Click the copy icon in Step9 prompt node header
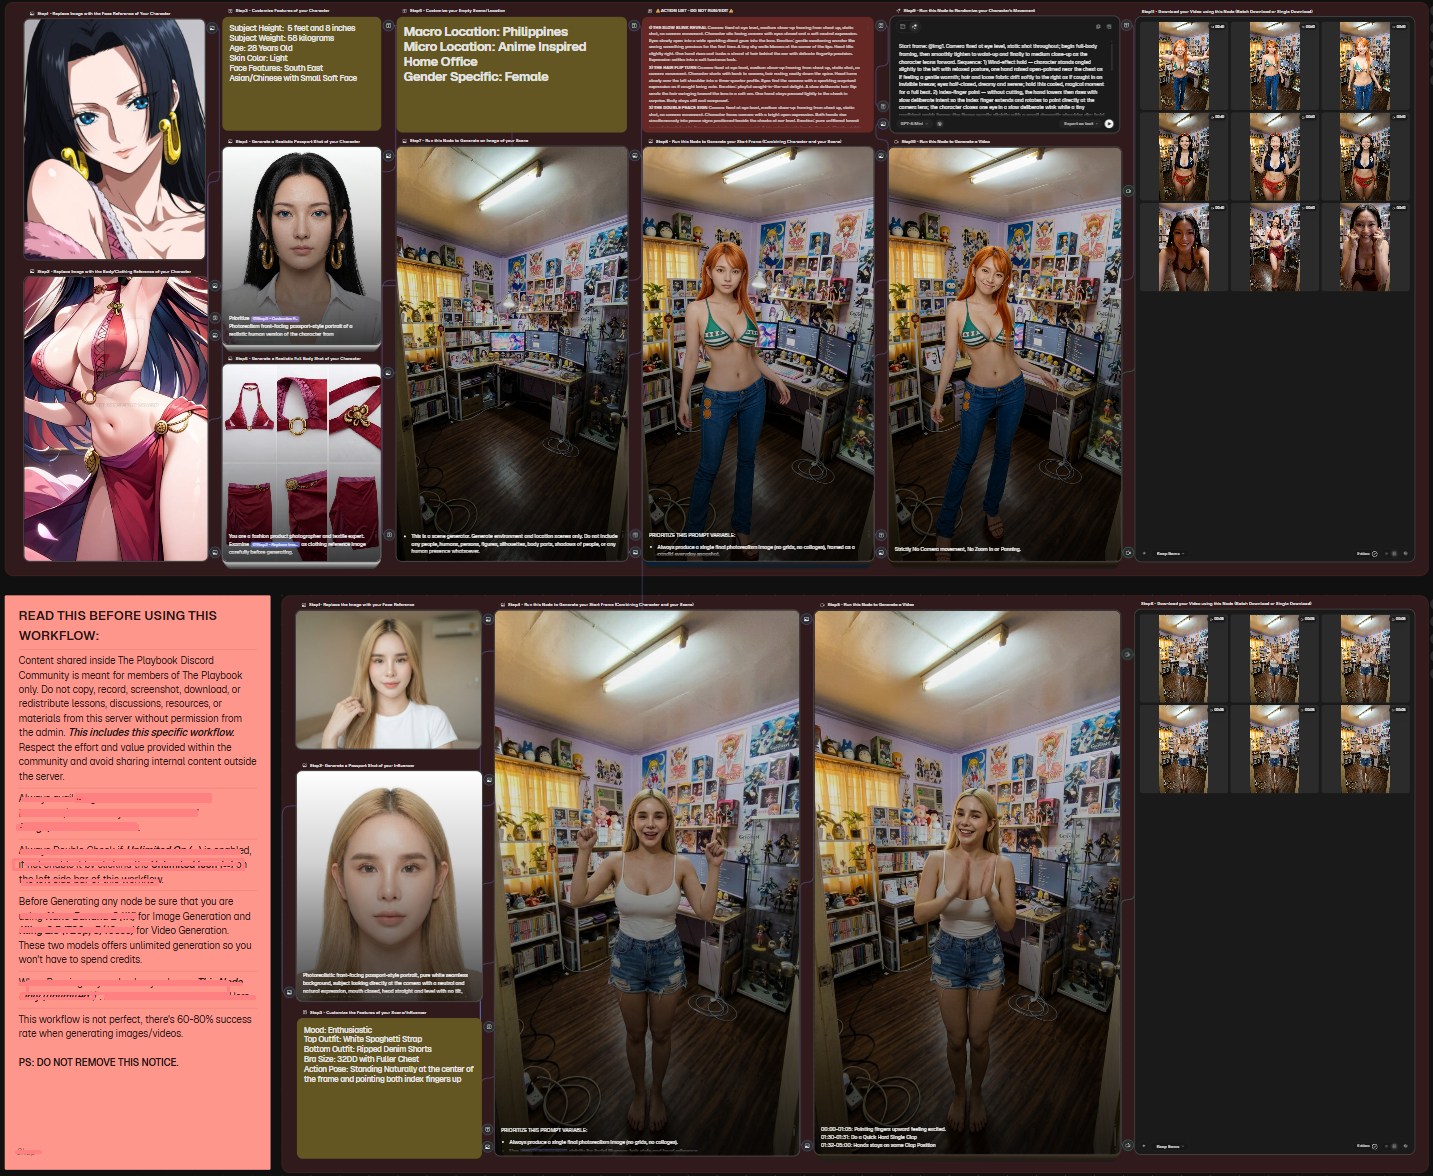 tap(1098, 27)
